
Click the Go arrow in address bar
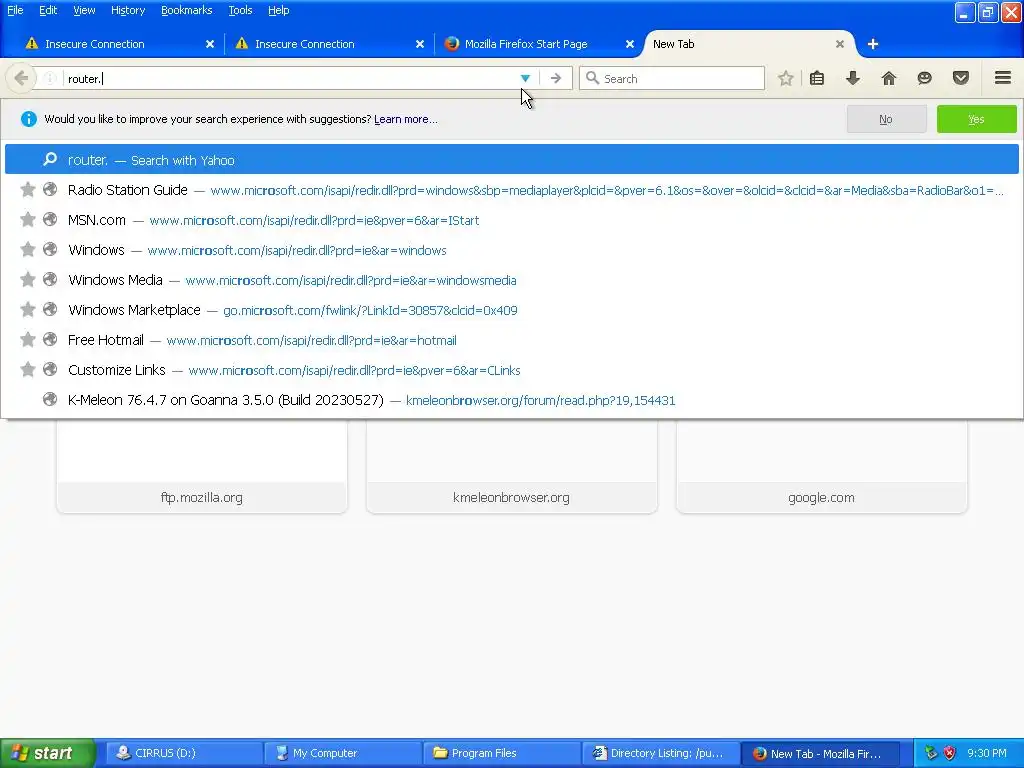(556, 78)
